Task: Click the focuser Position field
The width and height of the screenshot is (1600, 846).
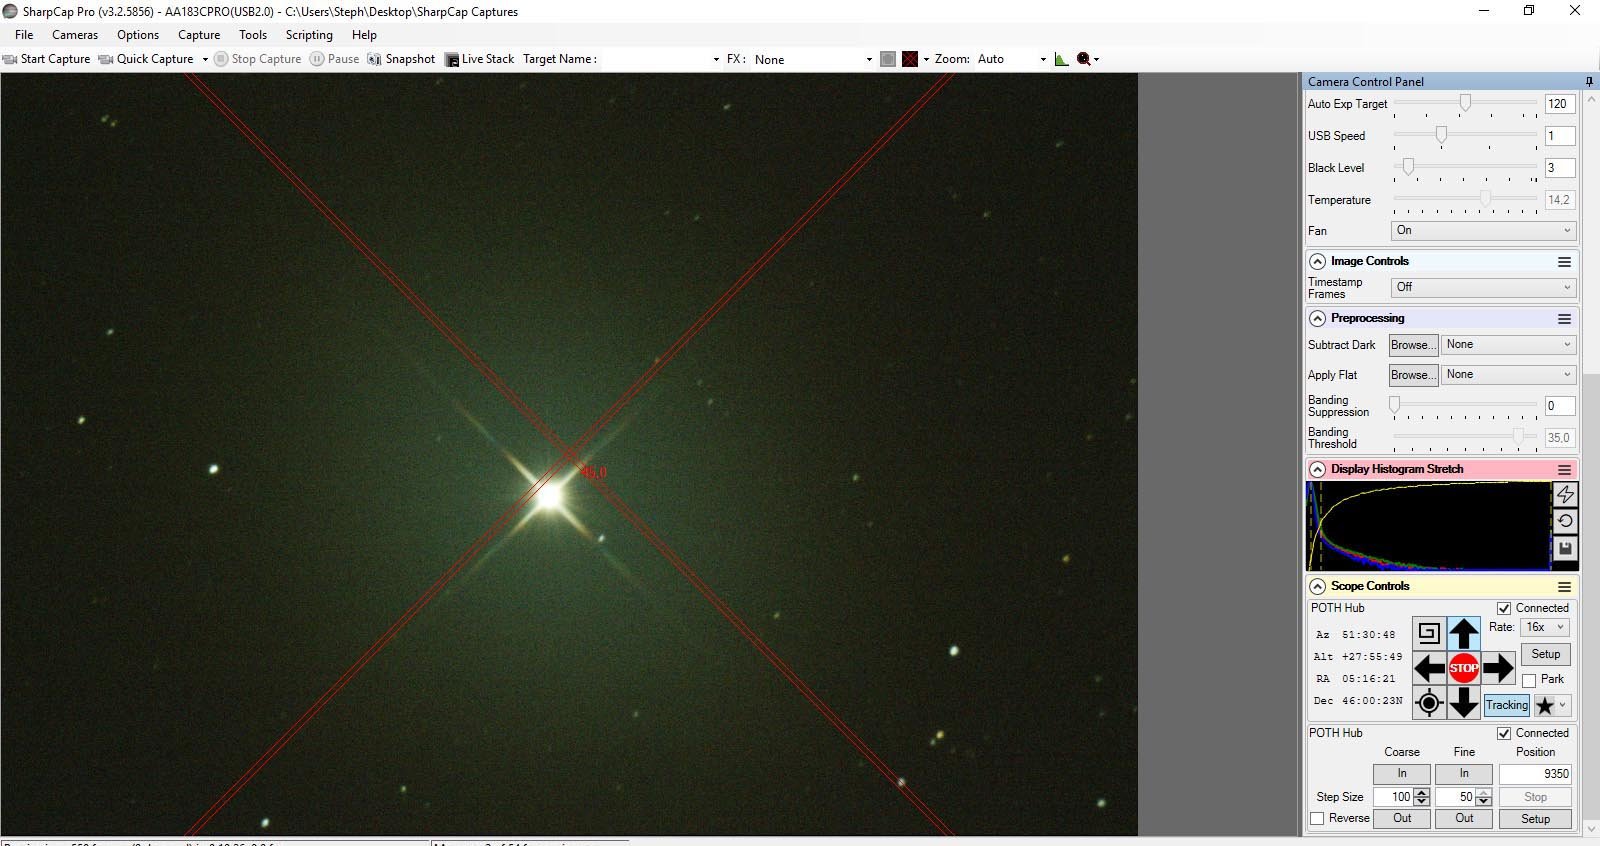Action: click(x=1535, y=774)
